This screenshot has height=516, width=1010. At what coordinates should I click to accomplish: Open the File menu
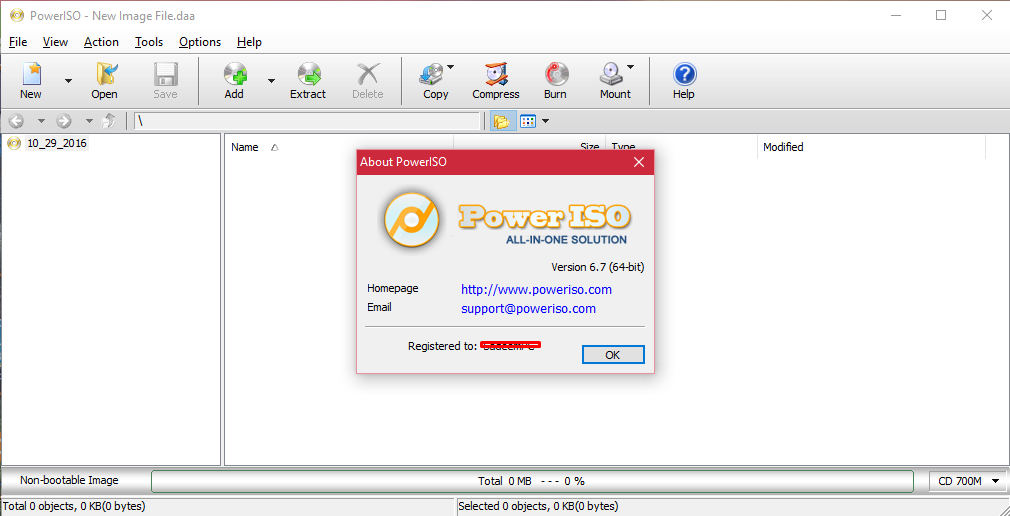click(18, 42)
